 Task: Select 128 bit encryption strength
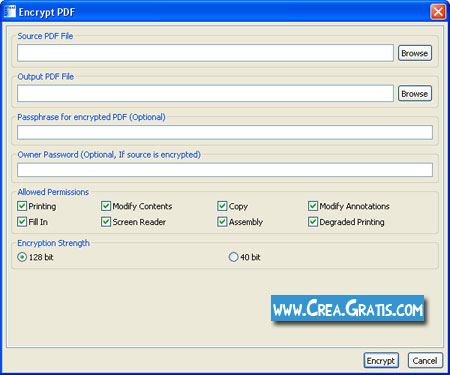[x=22, y=257]
